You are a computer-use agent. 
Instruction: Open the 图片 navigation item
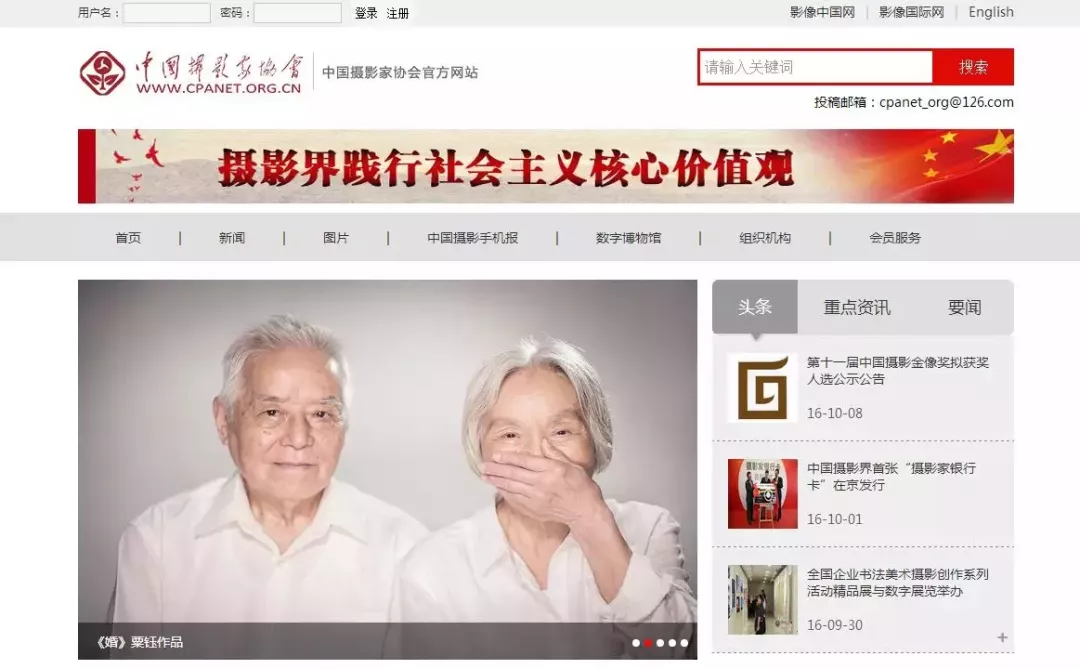336,238
